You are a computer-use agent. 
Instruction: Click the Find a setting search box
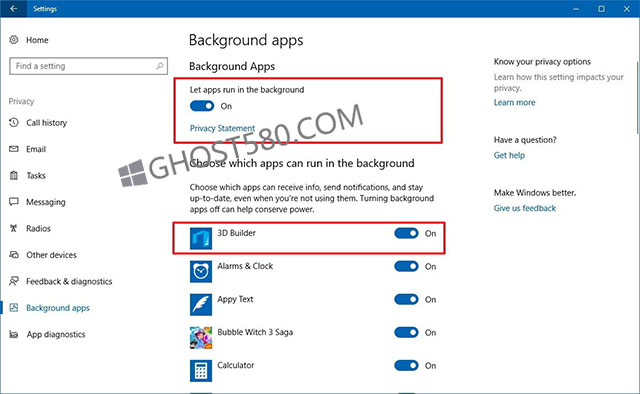[x=88, y=66]
